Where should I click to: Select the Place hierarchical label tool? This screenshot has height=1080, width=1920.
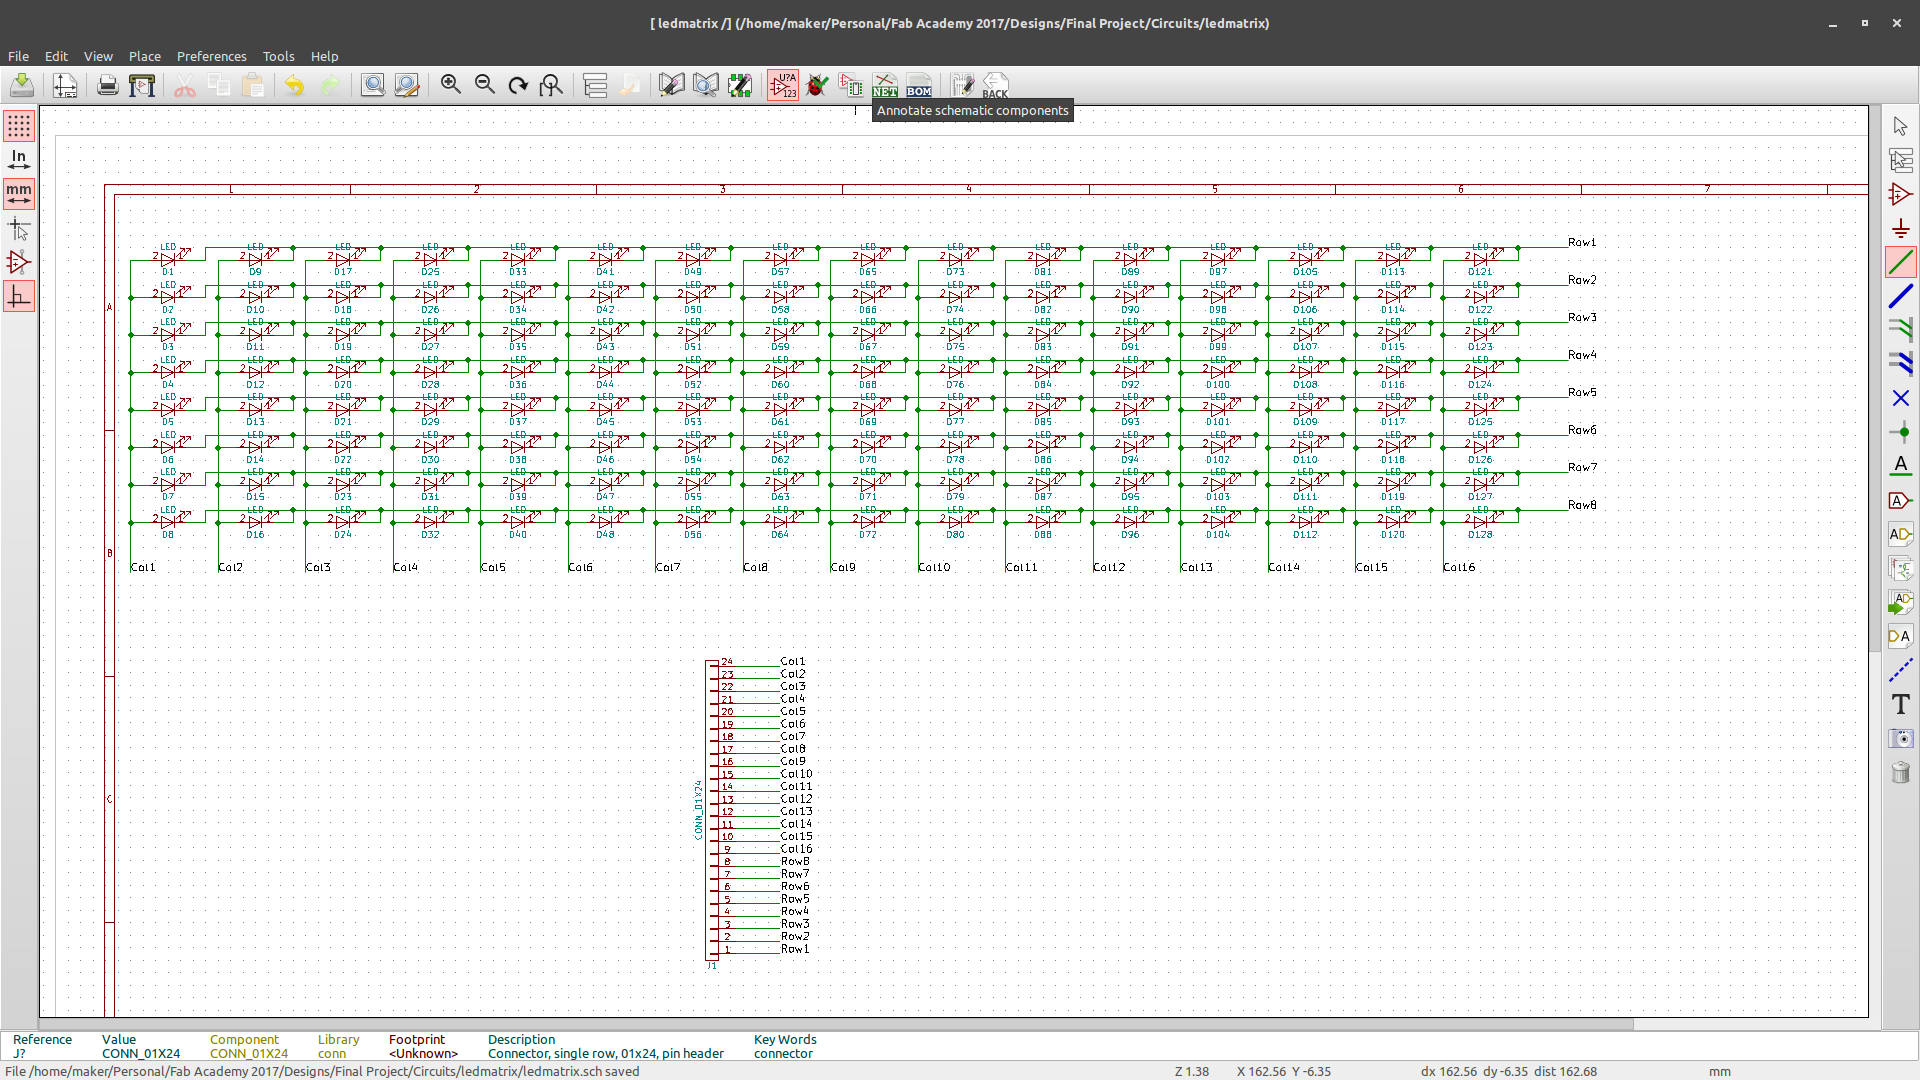1901,534
